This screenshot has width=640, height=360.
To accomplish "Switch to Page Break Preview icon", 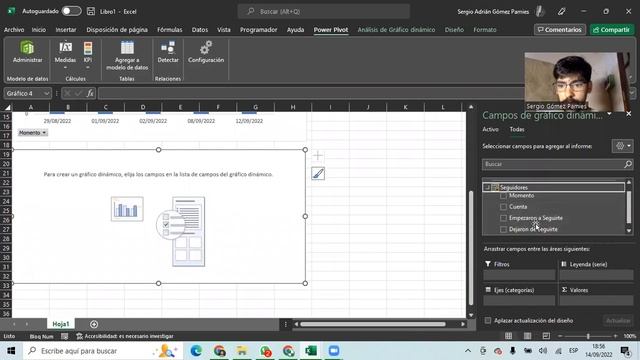I will pyautogui.click(x=546, y=336).
